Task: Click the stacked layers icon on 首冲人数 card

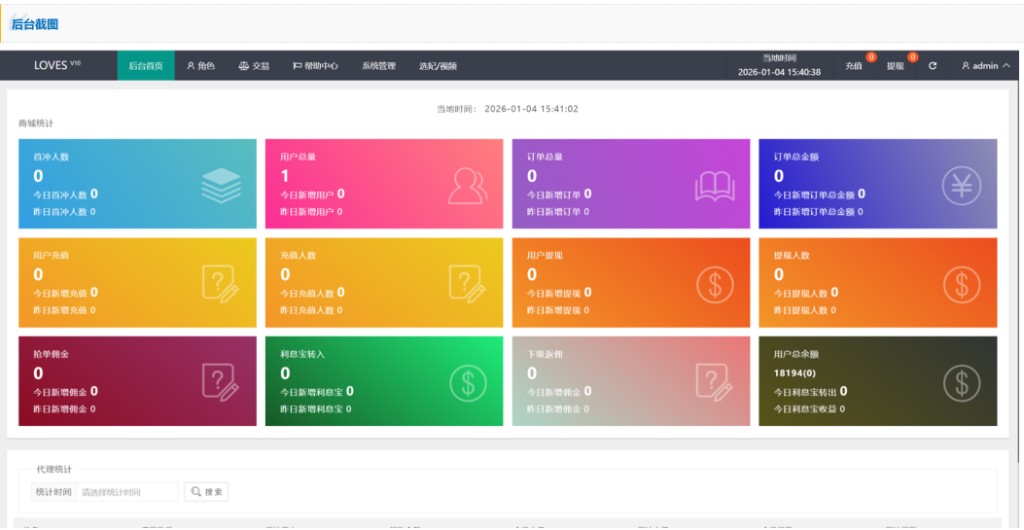Action: click(x=221, y=185)
